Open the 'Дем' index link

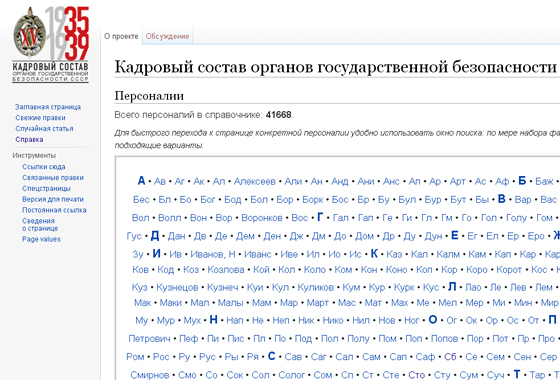(x=245, y=236)
